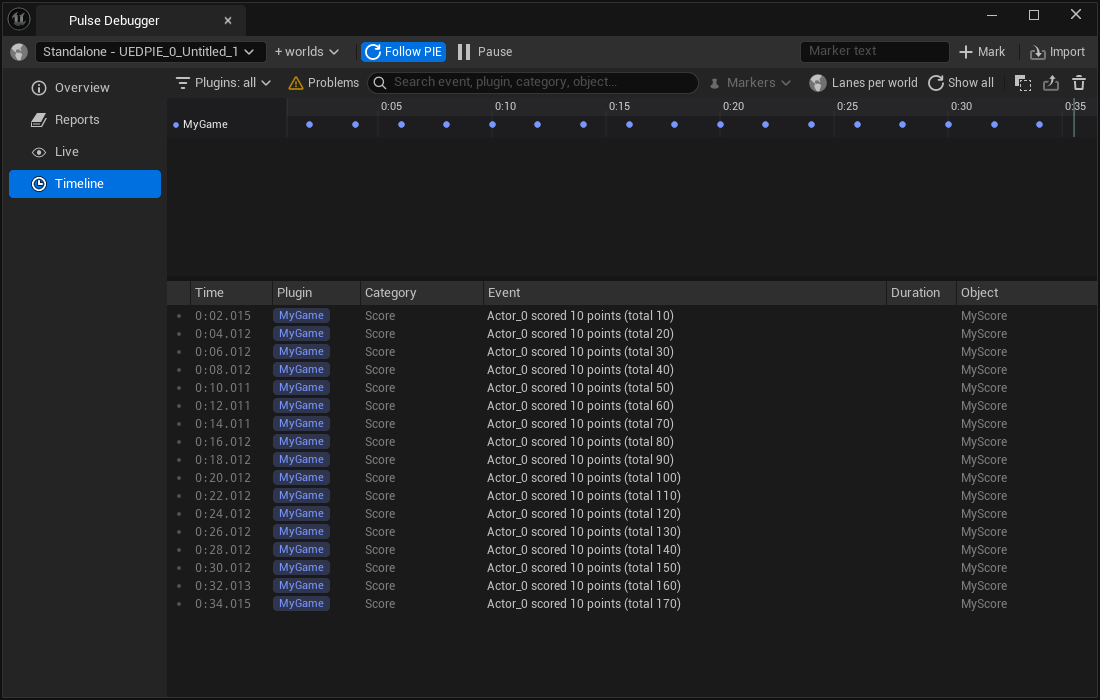
Task: Click the Unreal Engine logo icon
Action: pyautogui.click(x=19, y=19)
